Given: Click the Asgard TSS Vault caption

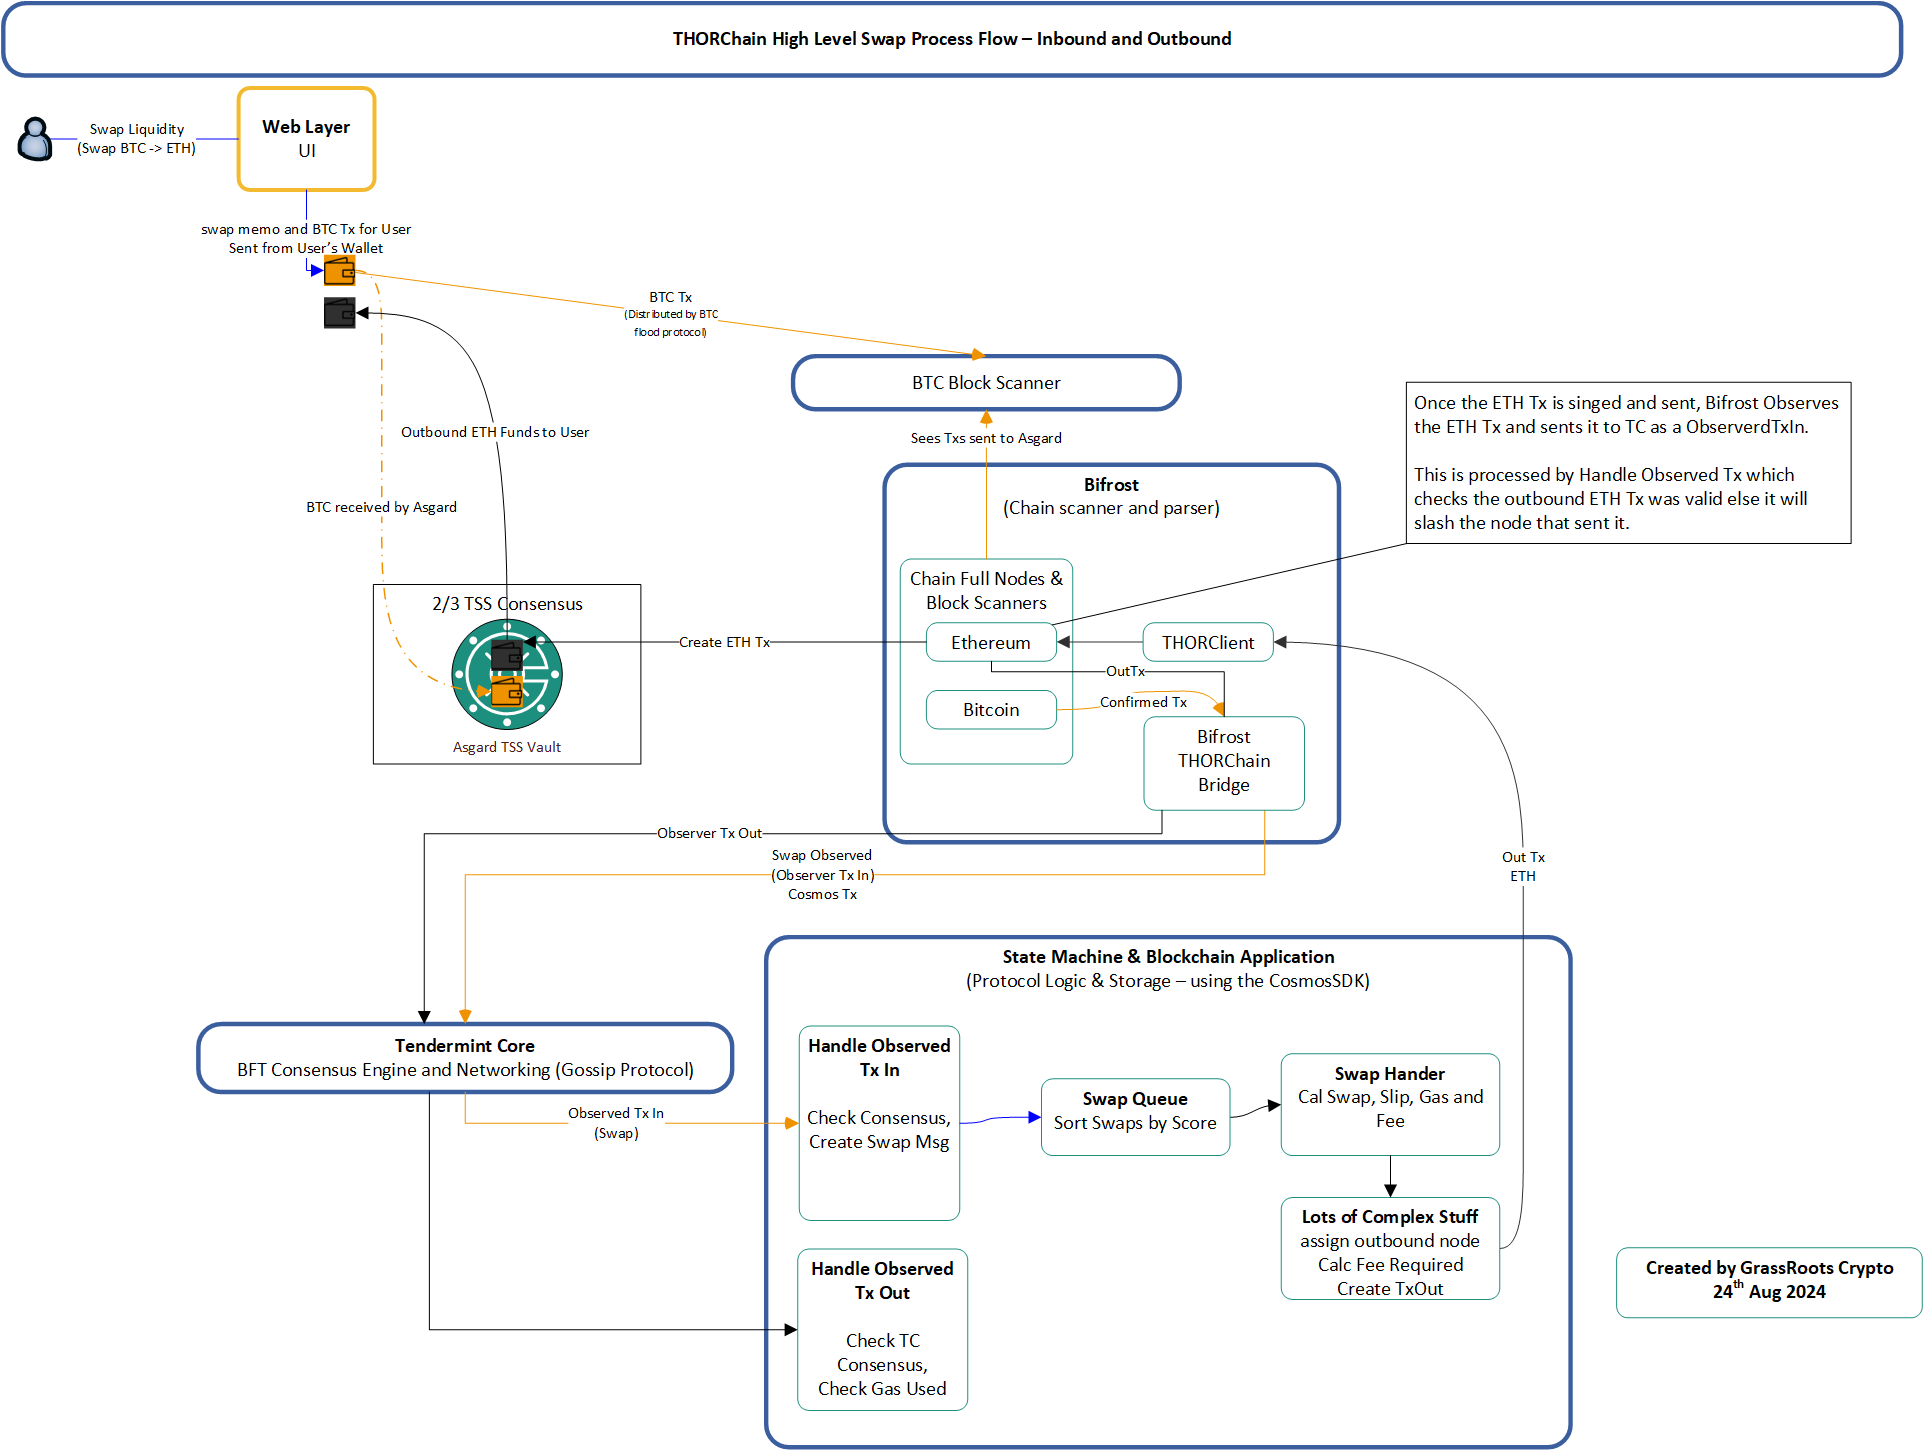Looking at the screenshot, I should [507, 747].
